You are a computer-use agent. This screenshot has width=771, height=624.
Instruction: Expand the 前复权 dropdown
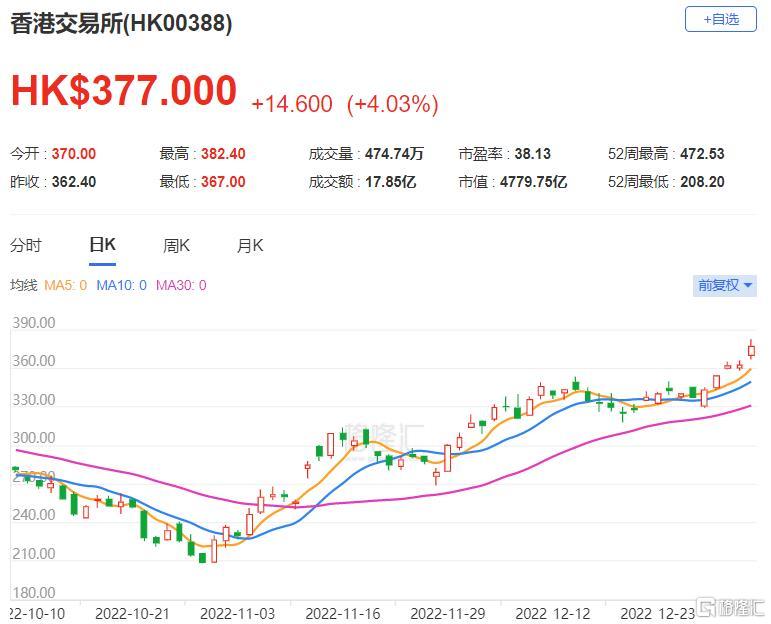tap(724, 285)
